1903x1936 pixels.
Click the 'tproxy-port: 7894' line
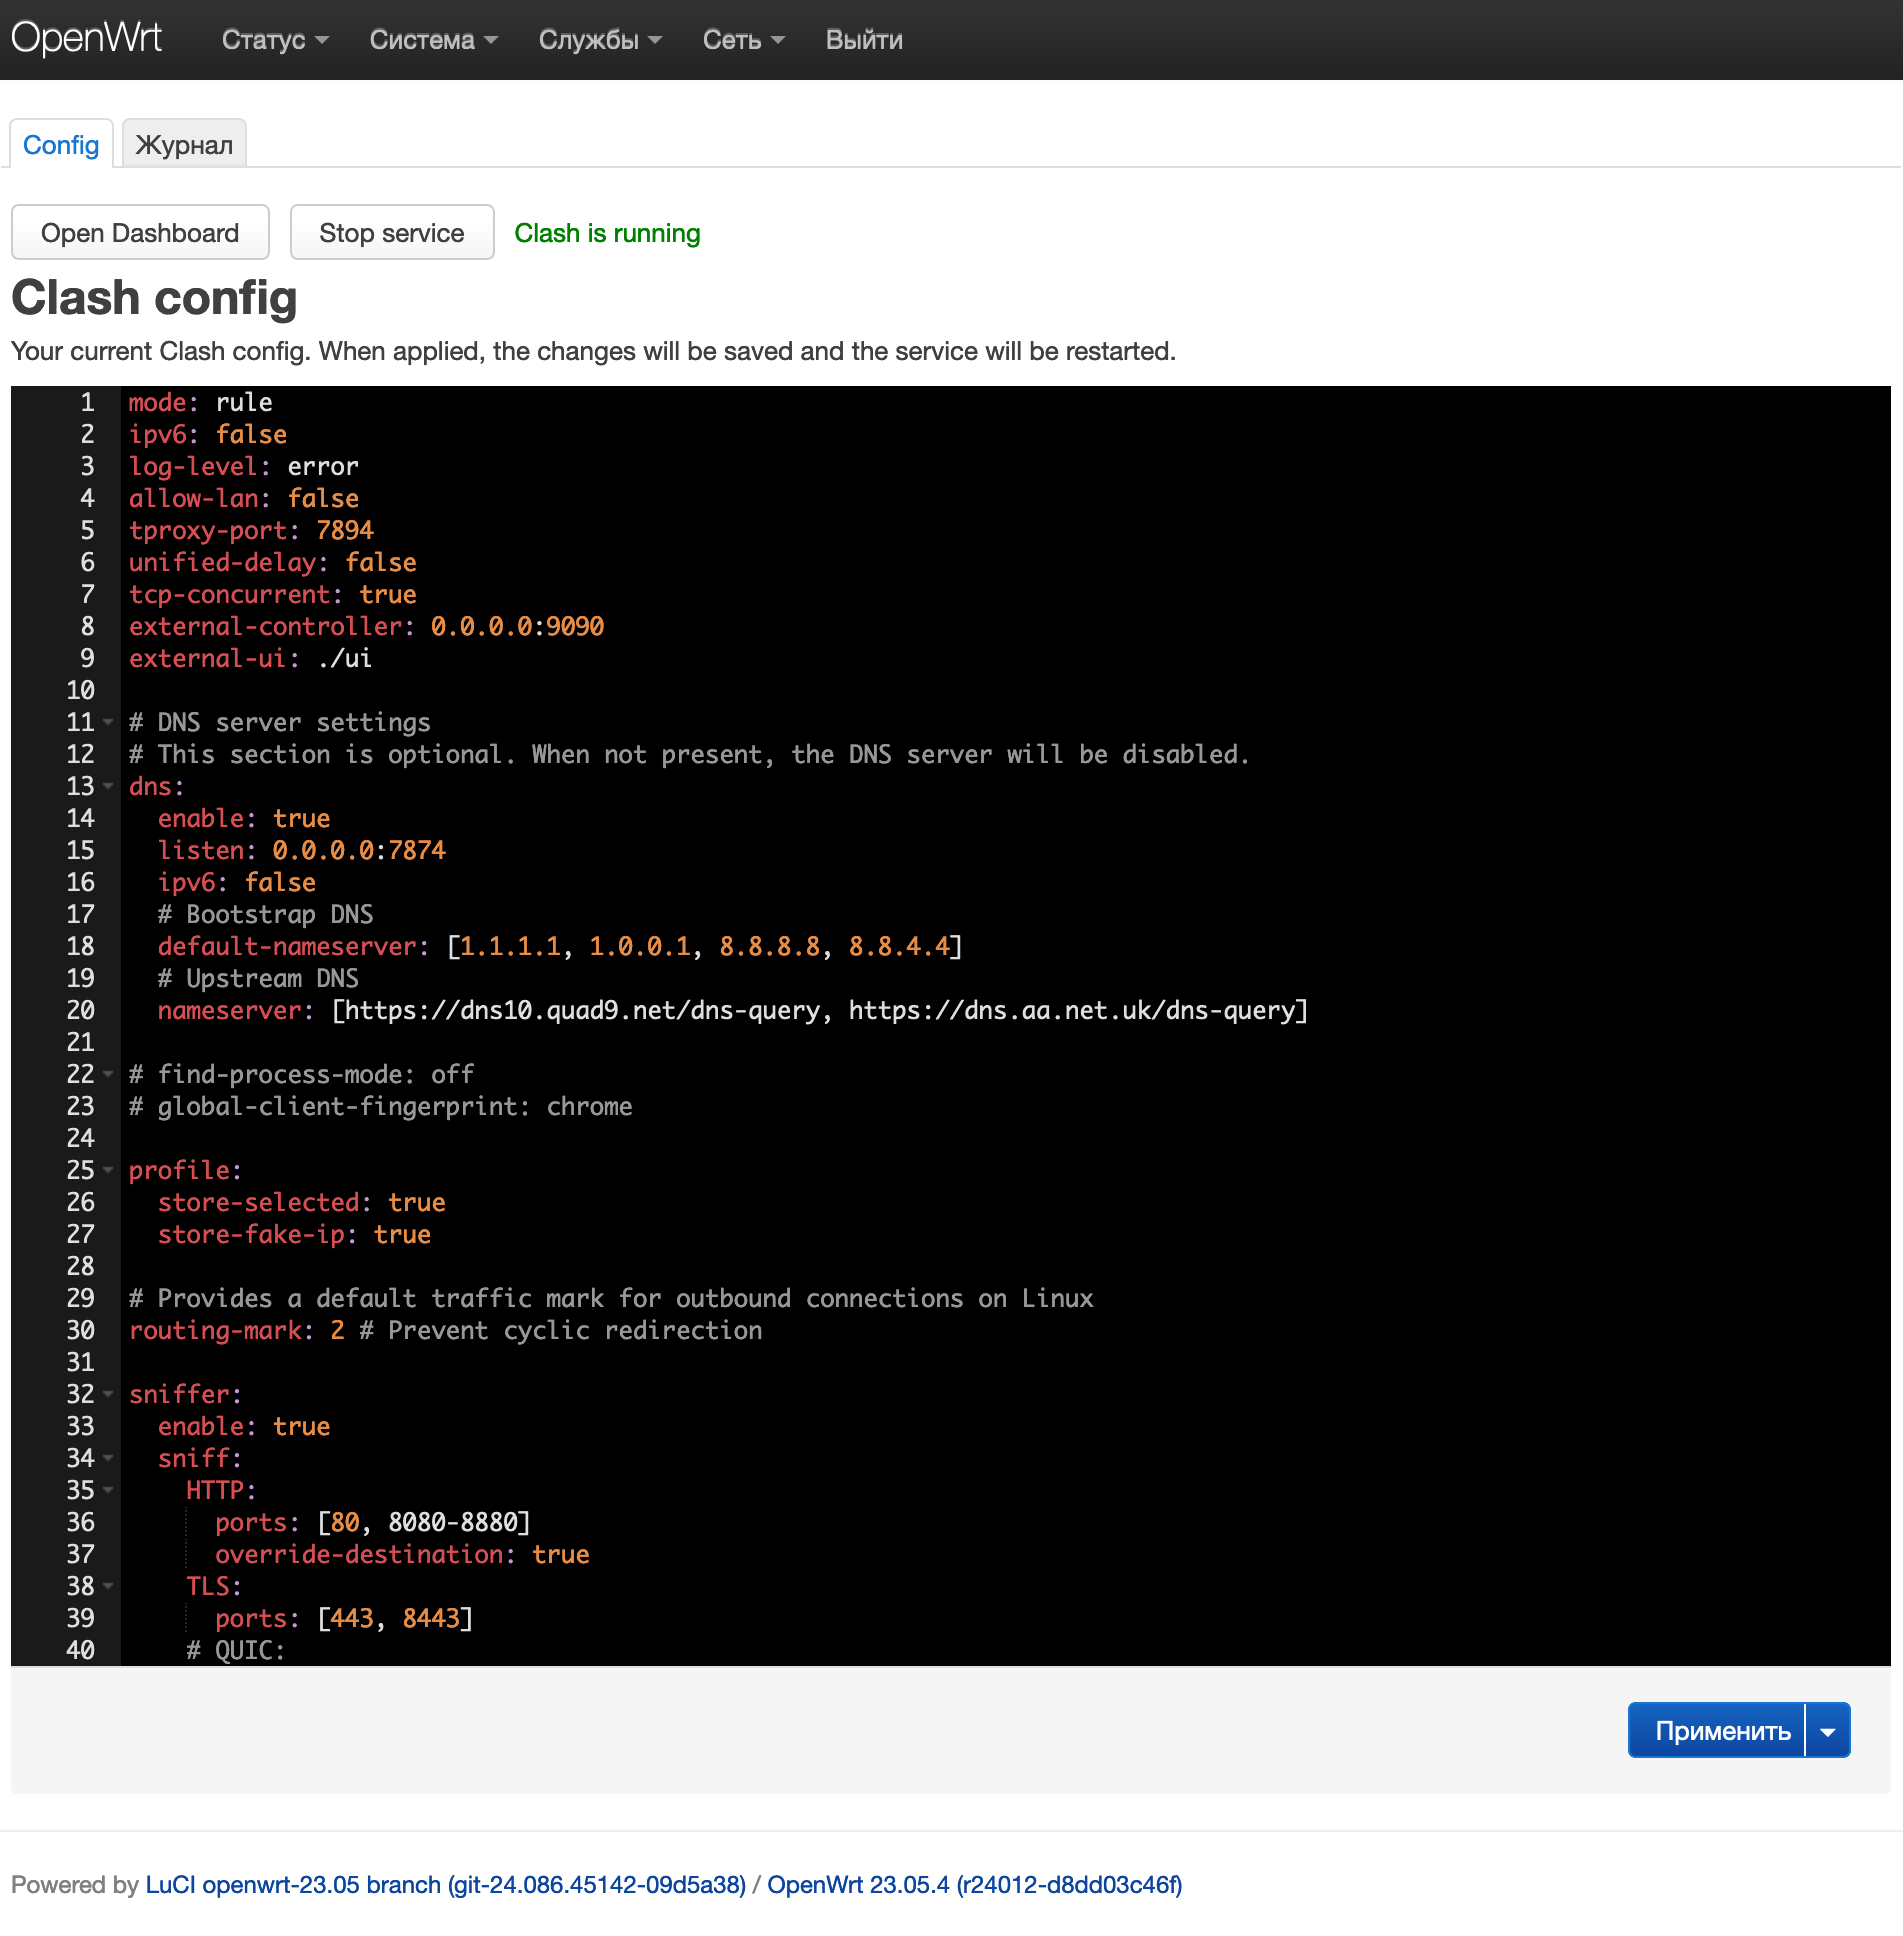point(251,530)
